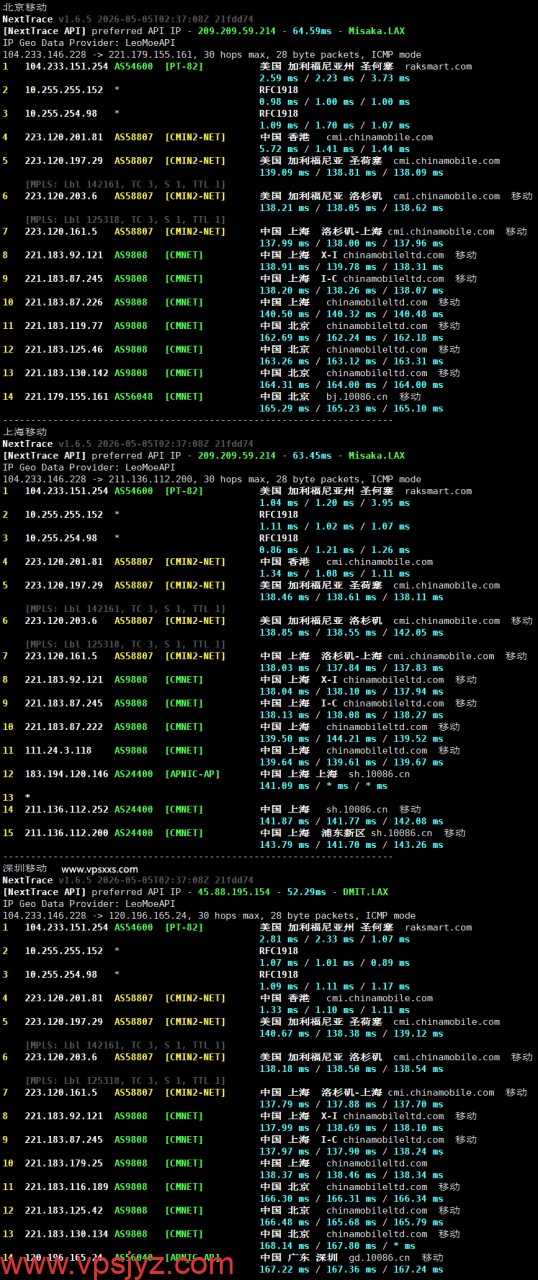
Task: Select hop IP 221.183.87.222
Action: pos(63,727)
